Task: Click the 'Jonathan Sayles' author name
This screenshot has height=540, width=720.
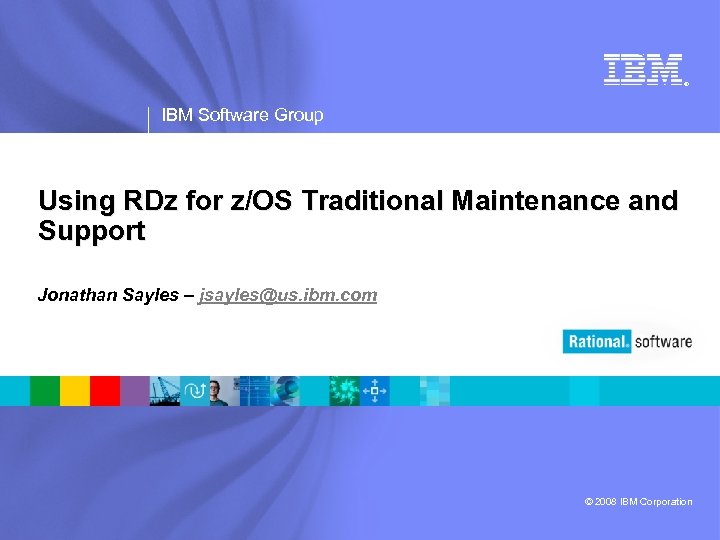Action: [x=108, y=295]
